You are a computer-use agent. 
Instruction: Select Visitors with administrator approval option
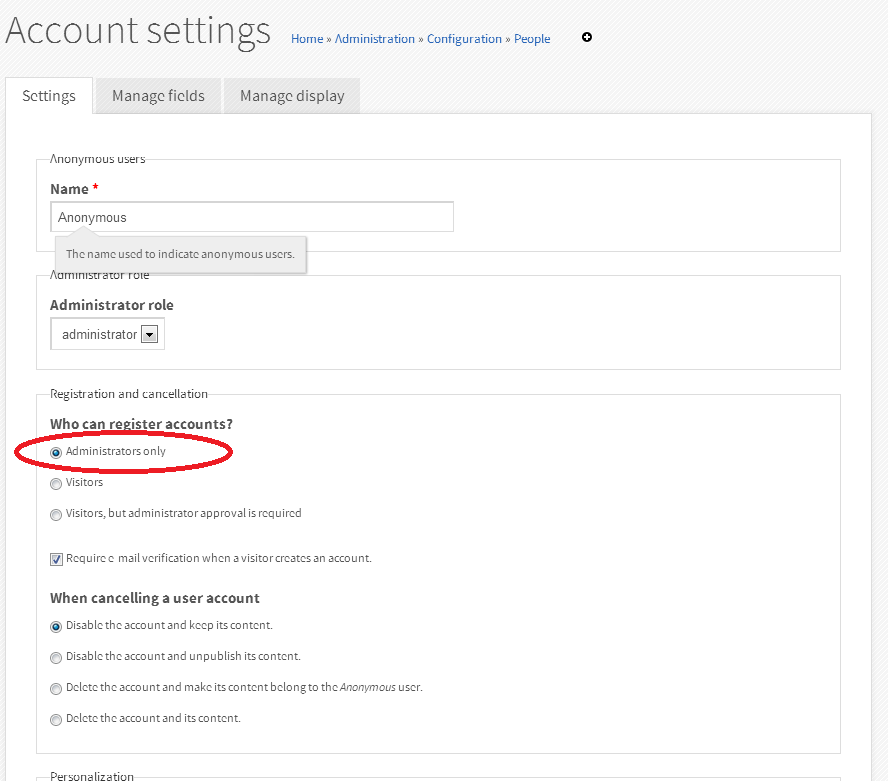(56, 514)
